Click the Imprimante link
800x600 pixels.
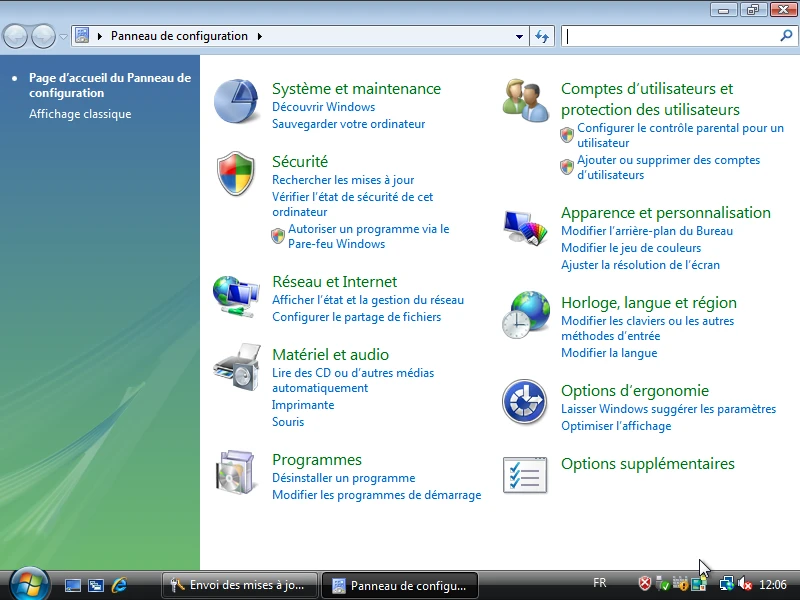pos(303,405)
